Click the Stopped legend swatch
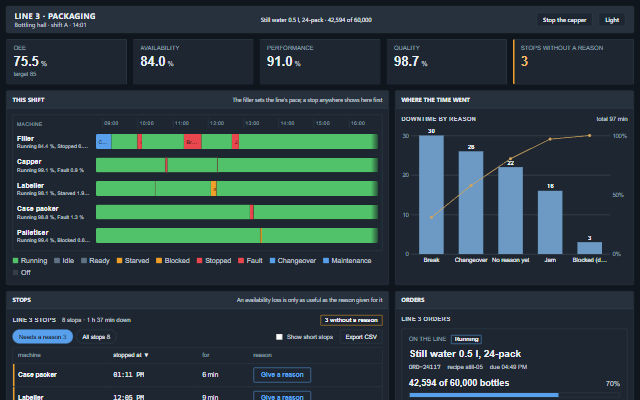640x400 pixels. coord(200,261)
